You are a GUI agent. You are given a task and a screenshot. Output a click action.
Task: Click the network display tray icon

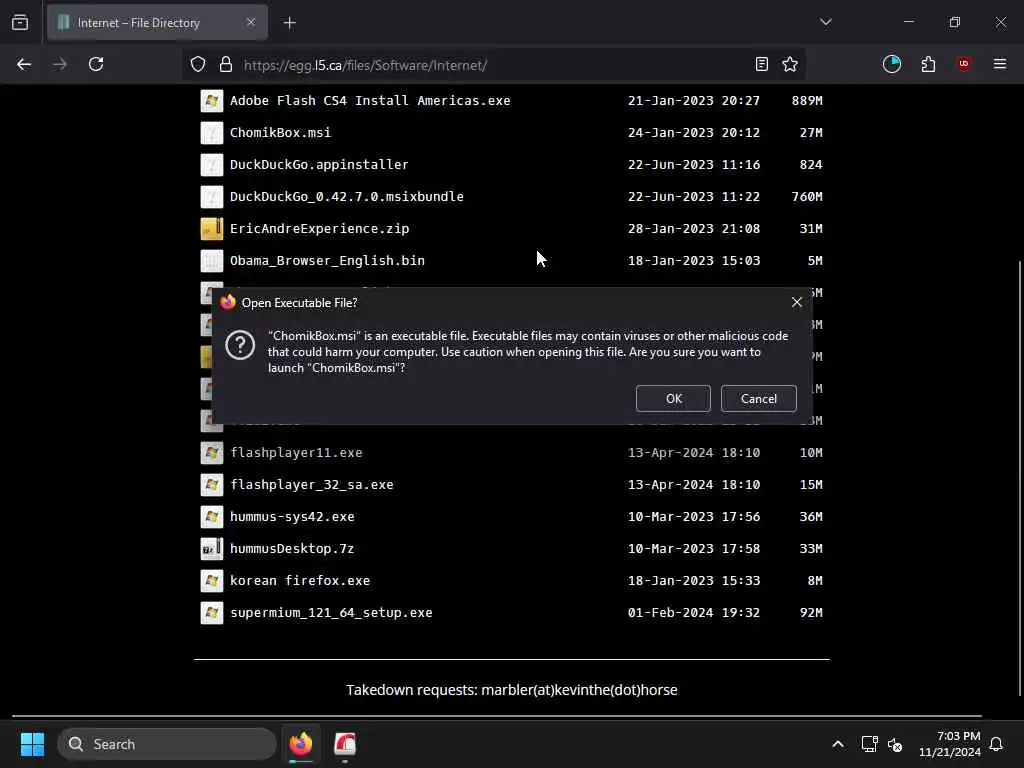click(x=869, y=744)
